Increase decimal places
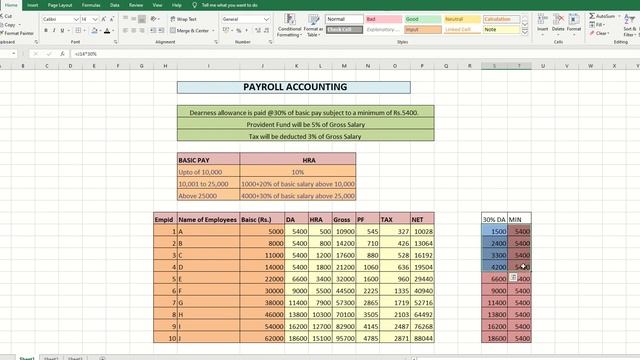Viewport: 640px width, 360px height. [258, 31]
